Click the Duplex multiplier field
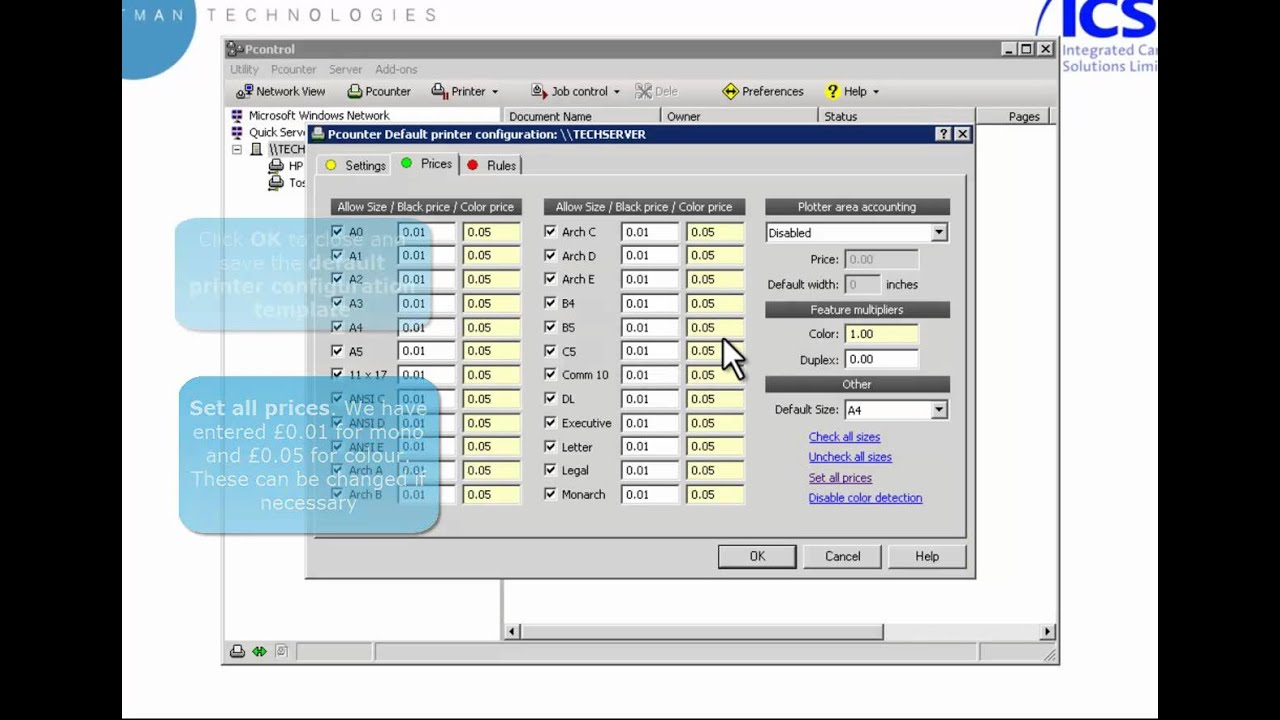The height and width of the screenshot is (720, 1280). pos(881,359)
